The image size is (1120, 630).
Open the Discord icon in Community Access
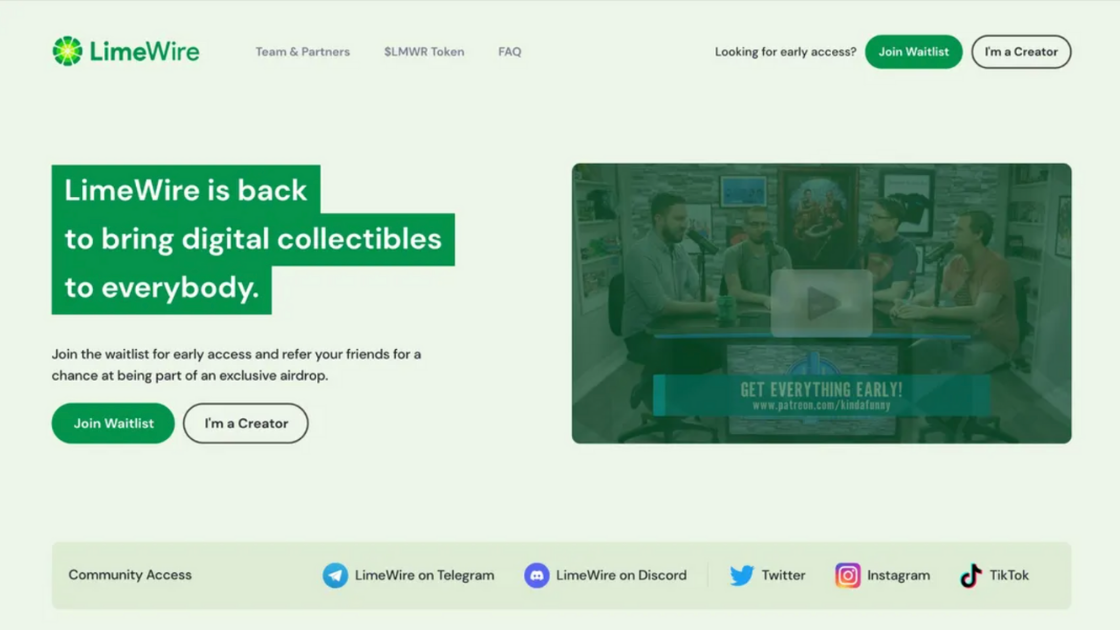(x=536, y=575)
